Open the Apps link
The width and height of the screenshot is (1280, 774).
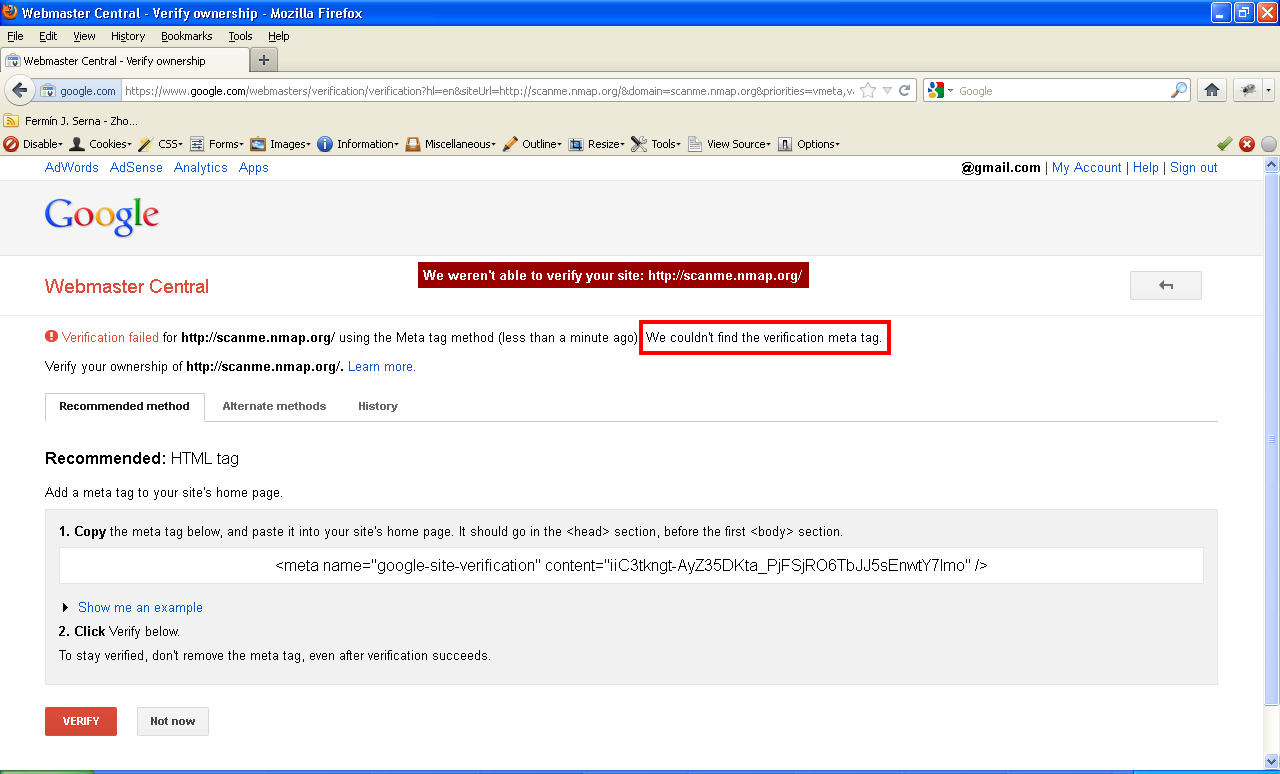254,168
